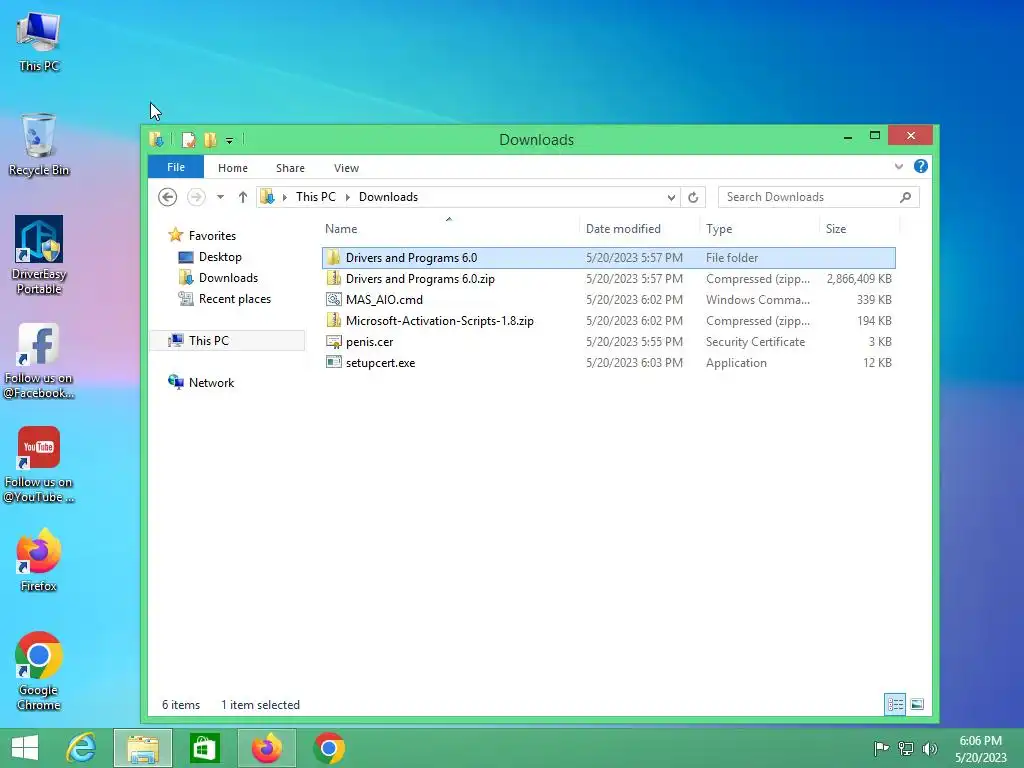Open the Windows Start button
The width and height of the screenshot is (1024, 768).
pos(25,748)
